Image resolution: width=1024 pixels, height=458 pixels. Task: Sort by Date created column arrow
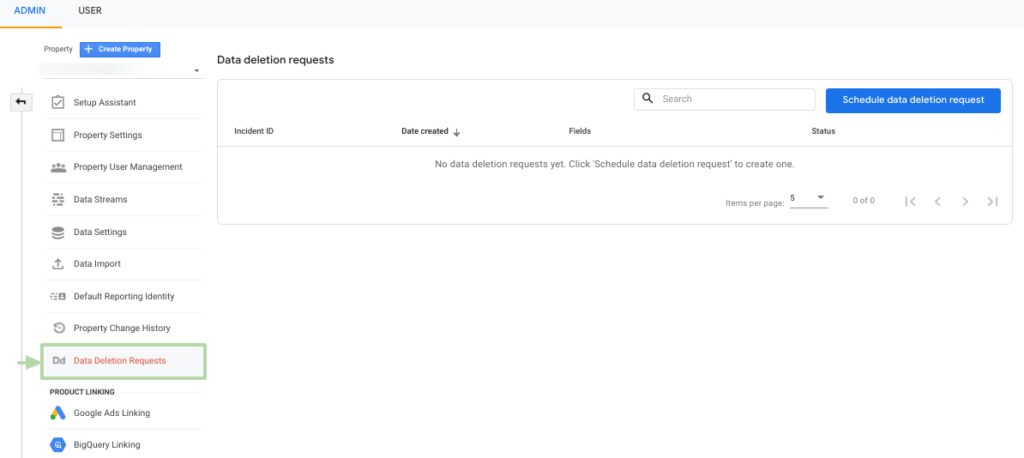tap(457, 132)
